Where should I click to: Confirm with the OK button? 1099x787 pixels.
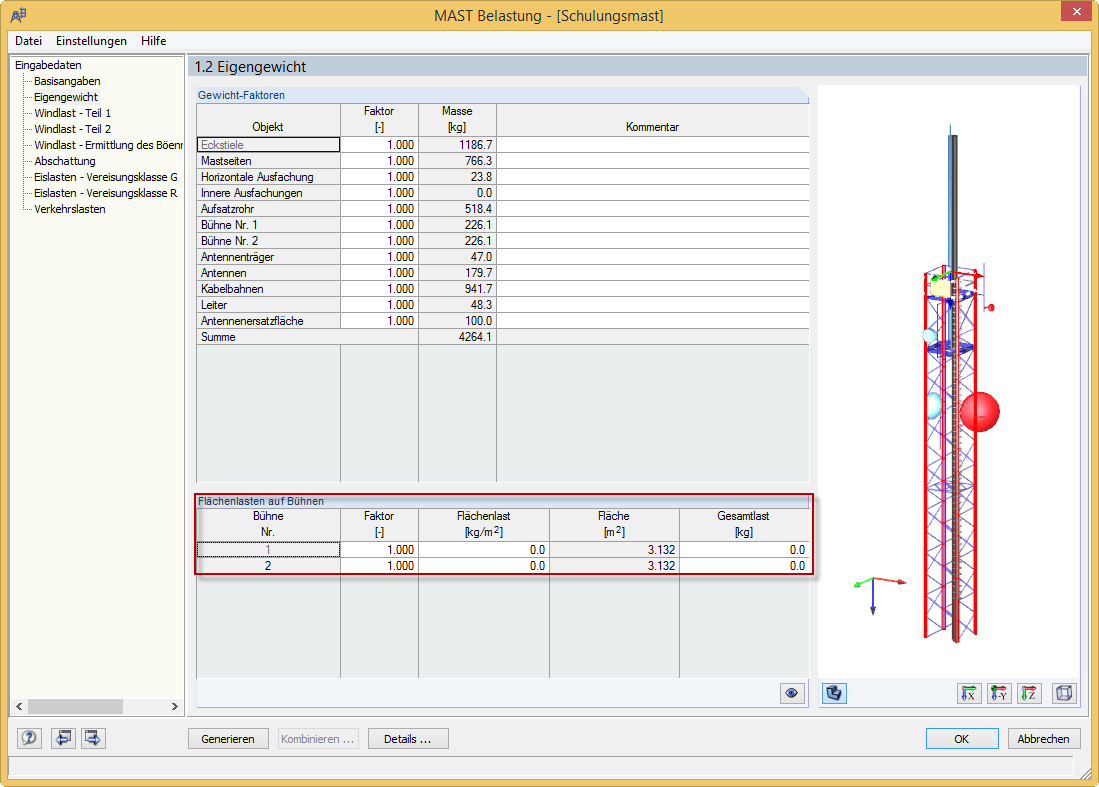962,739
